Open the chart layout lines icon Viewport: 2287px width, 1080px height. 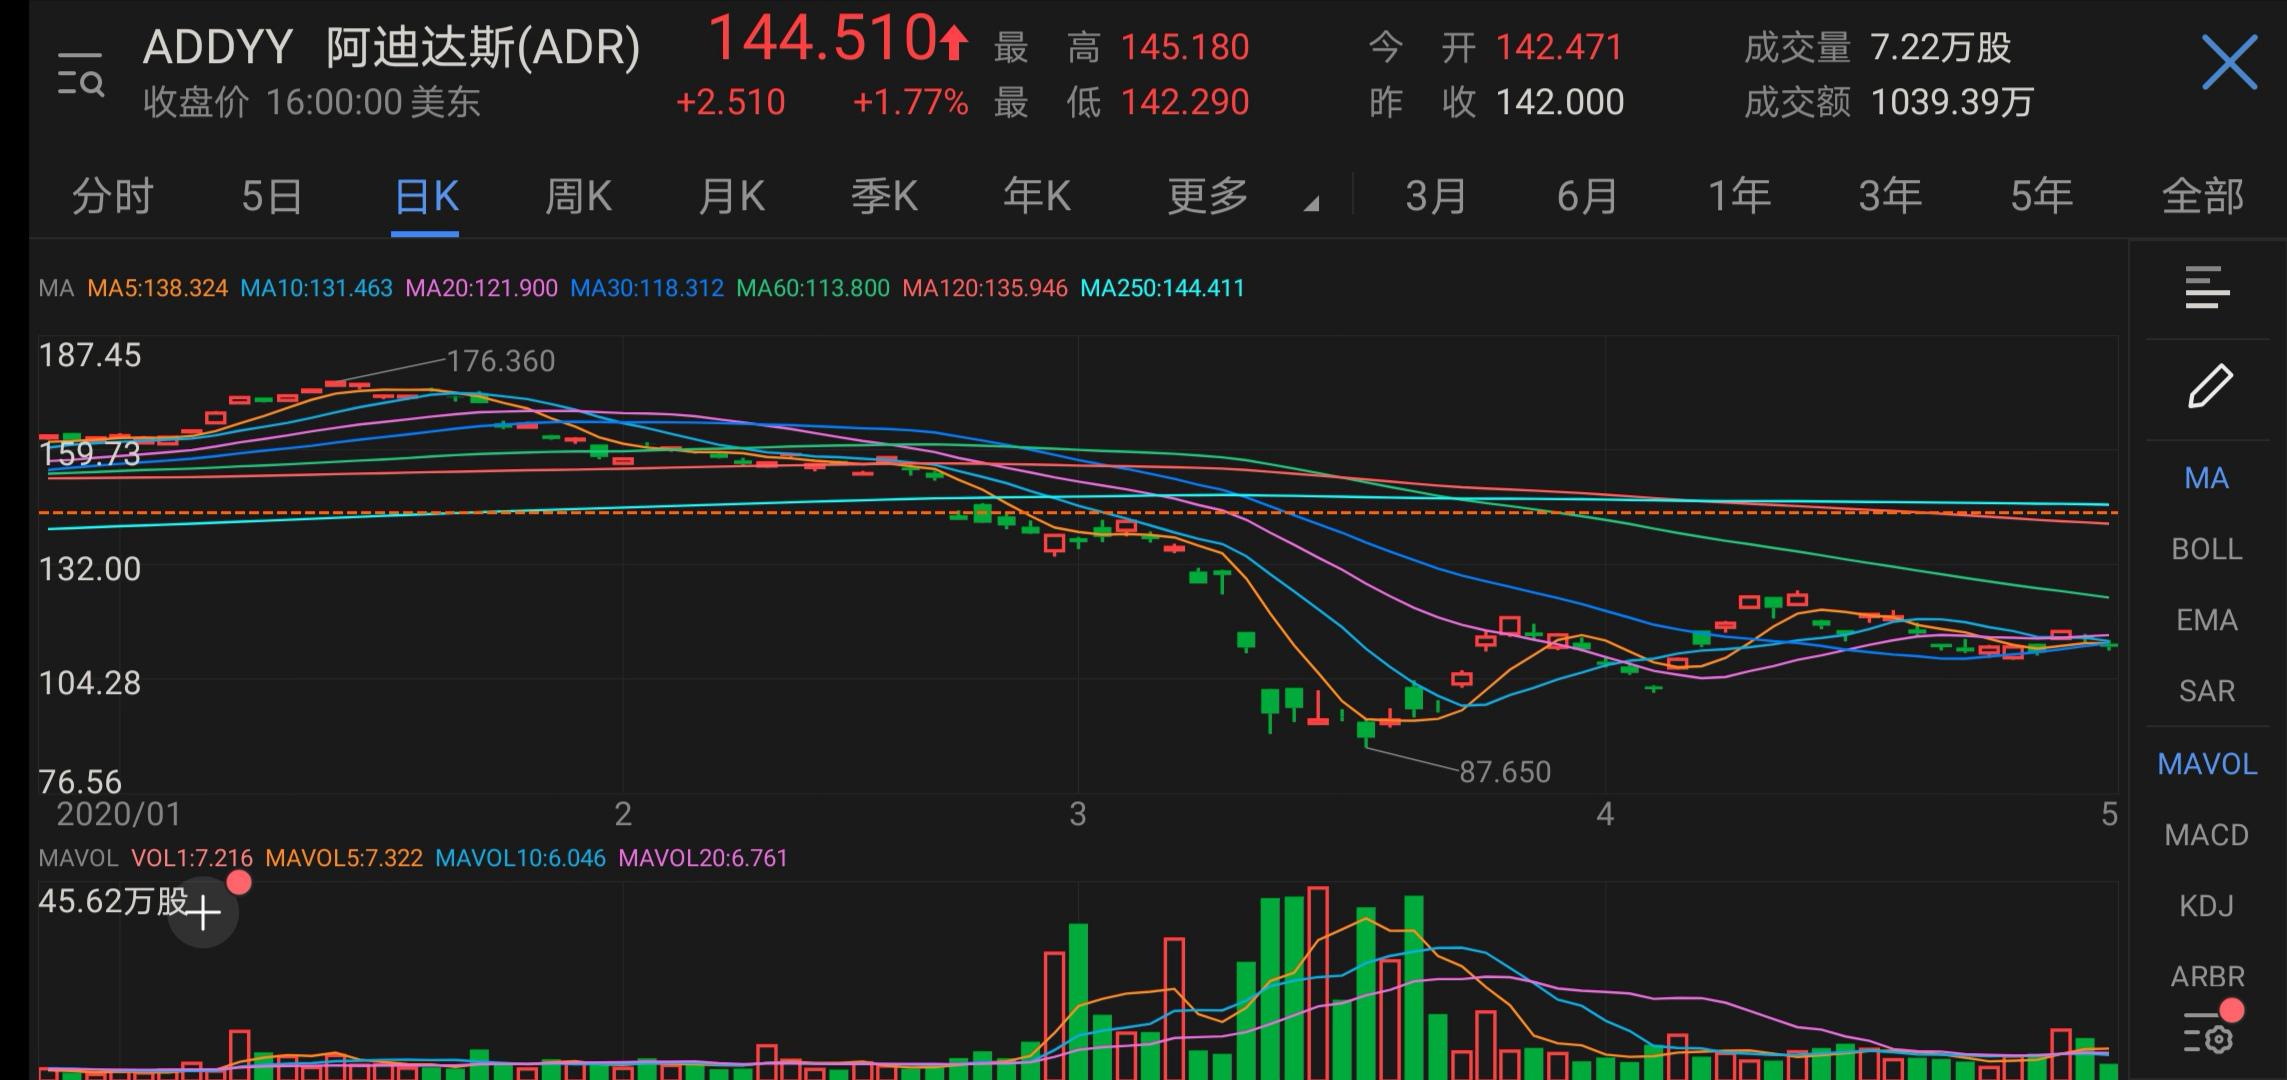pyautogui.click(x=2207, y=288)
